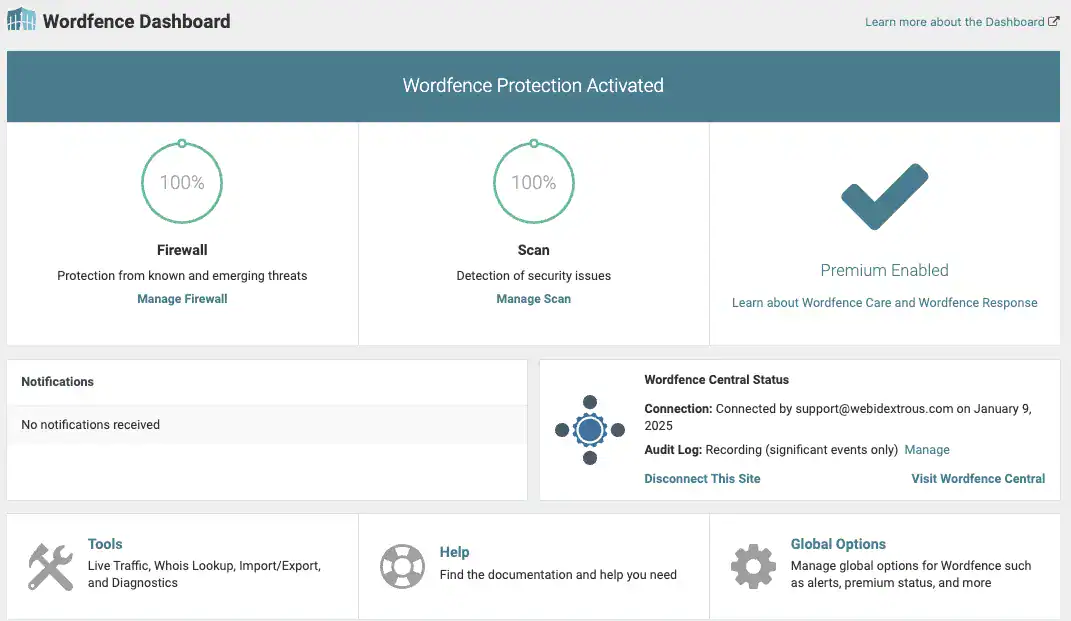Click the Wordfence logo icon in header
Image resolution: width=1071 pixels, height=621 pixels.
[x=21, y=20]
